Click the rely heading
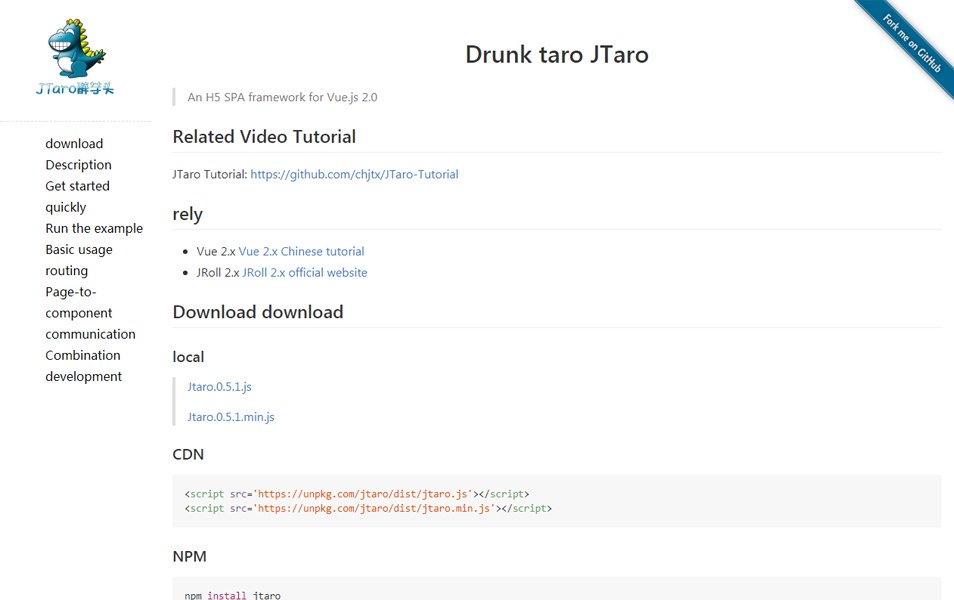 point(187,214)
